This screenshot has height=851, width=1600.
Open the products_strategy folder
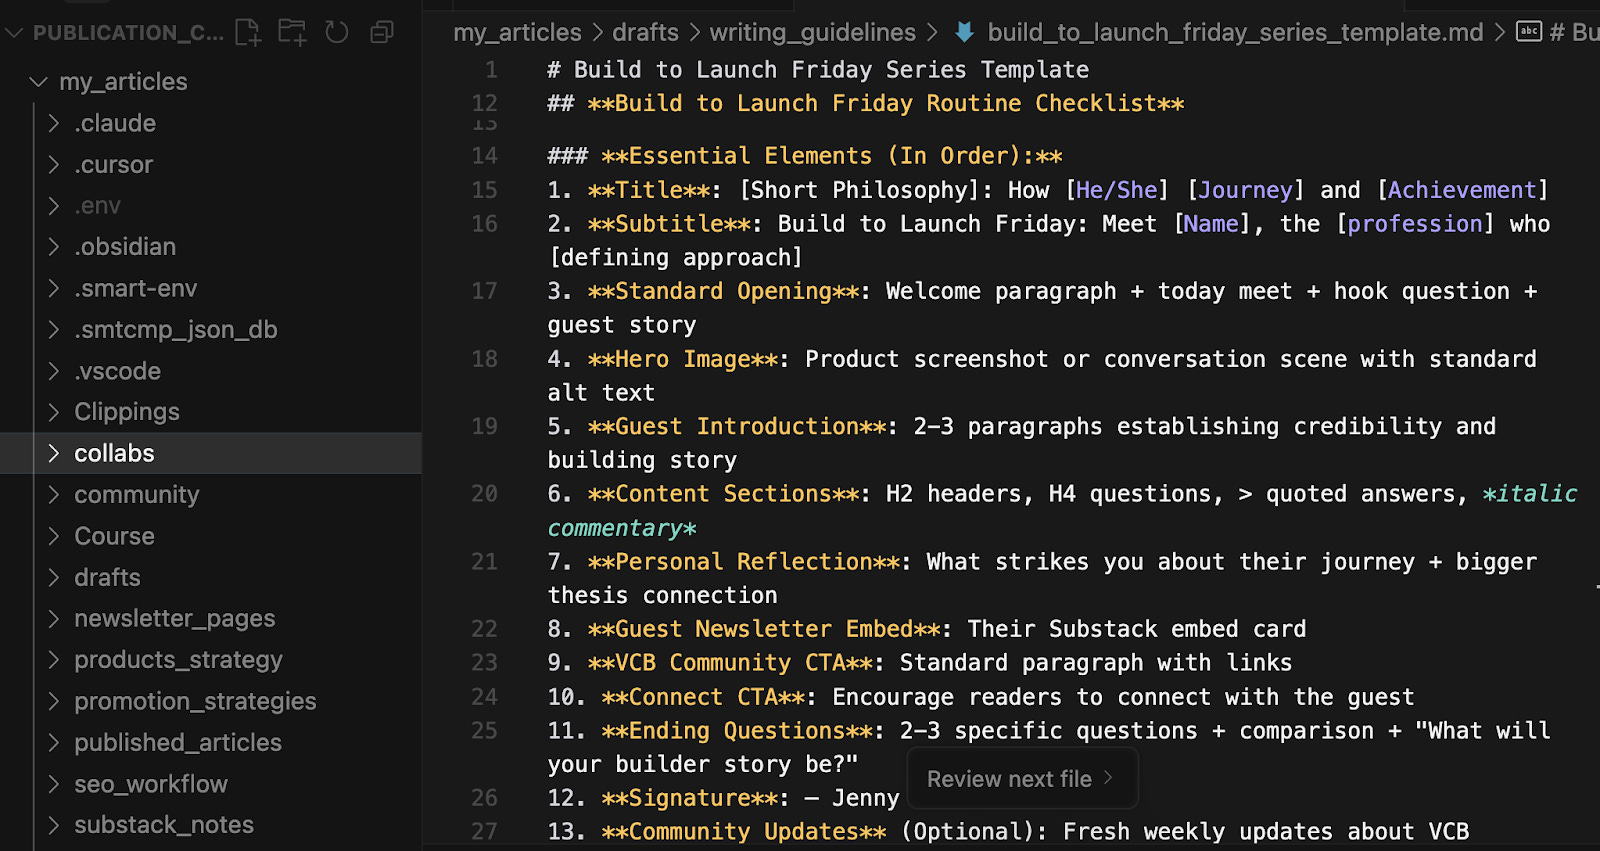tap(178, 660)
